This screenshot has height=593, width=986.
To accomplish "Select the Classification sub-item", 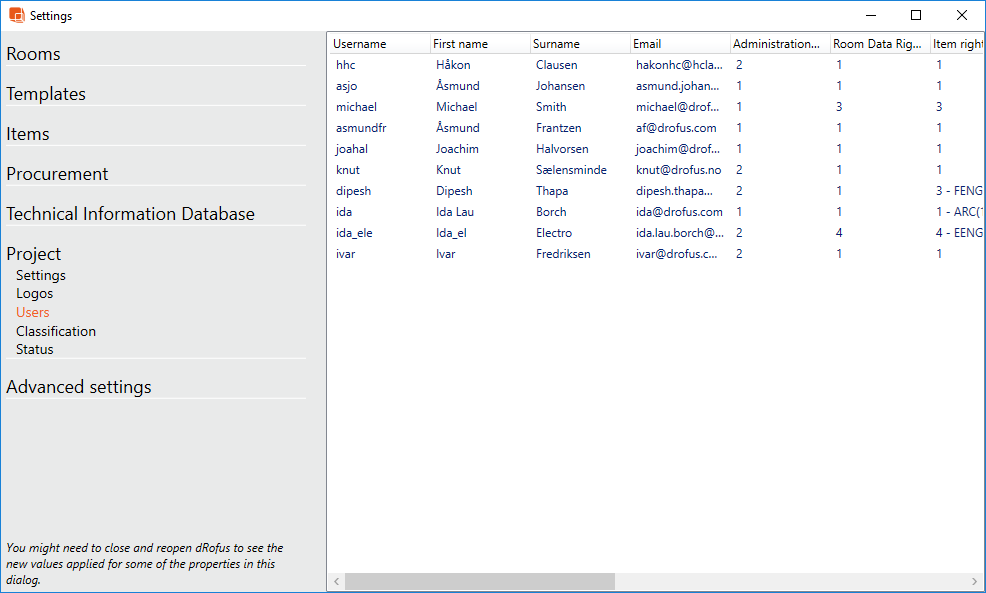I will pos(56,331).
